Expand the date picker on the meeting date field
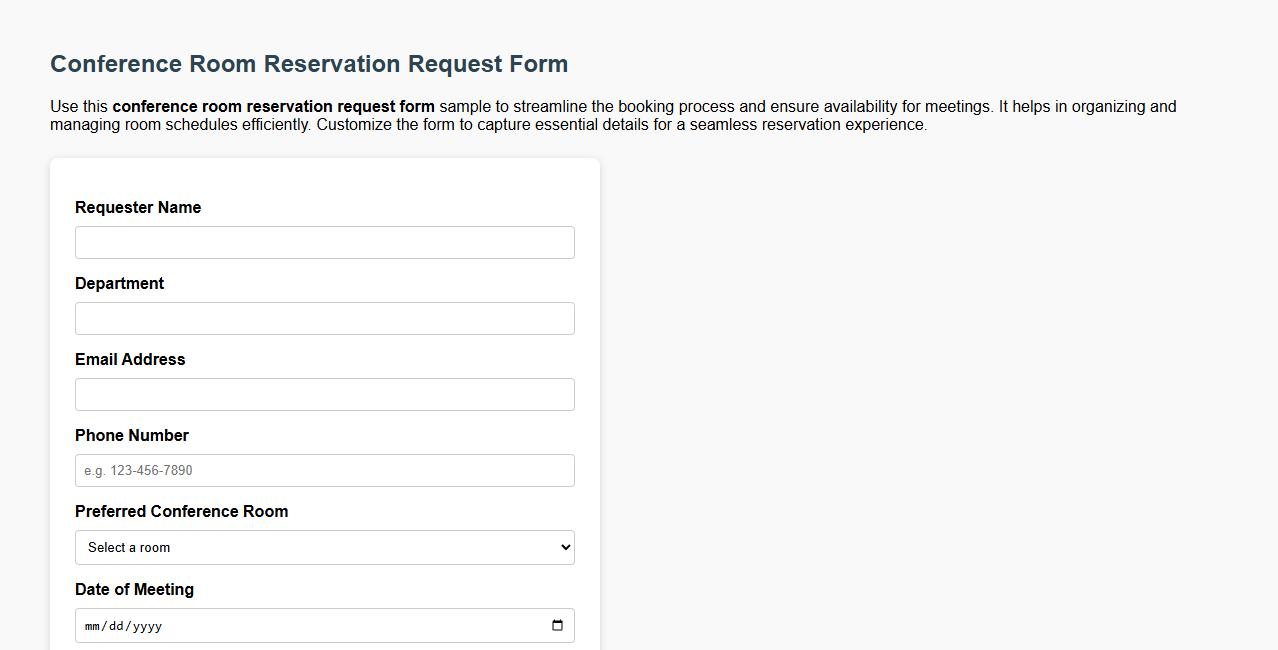This screenshot has height=650, width=1278. click(x=557, y=625)
